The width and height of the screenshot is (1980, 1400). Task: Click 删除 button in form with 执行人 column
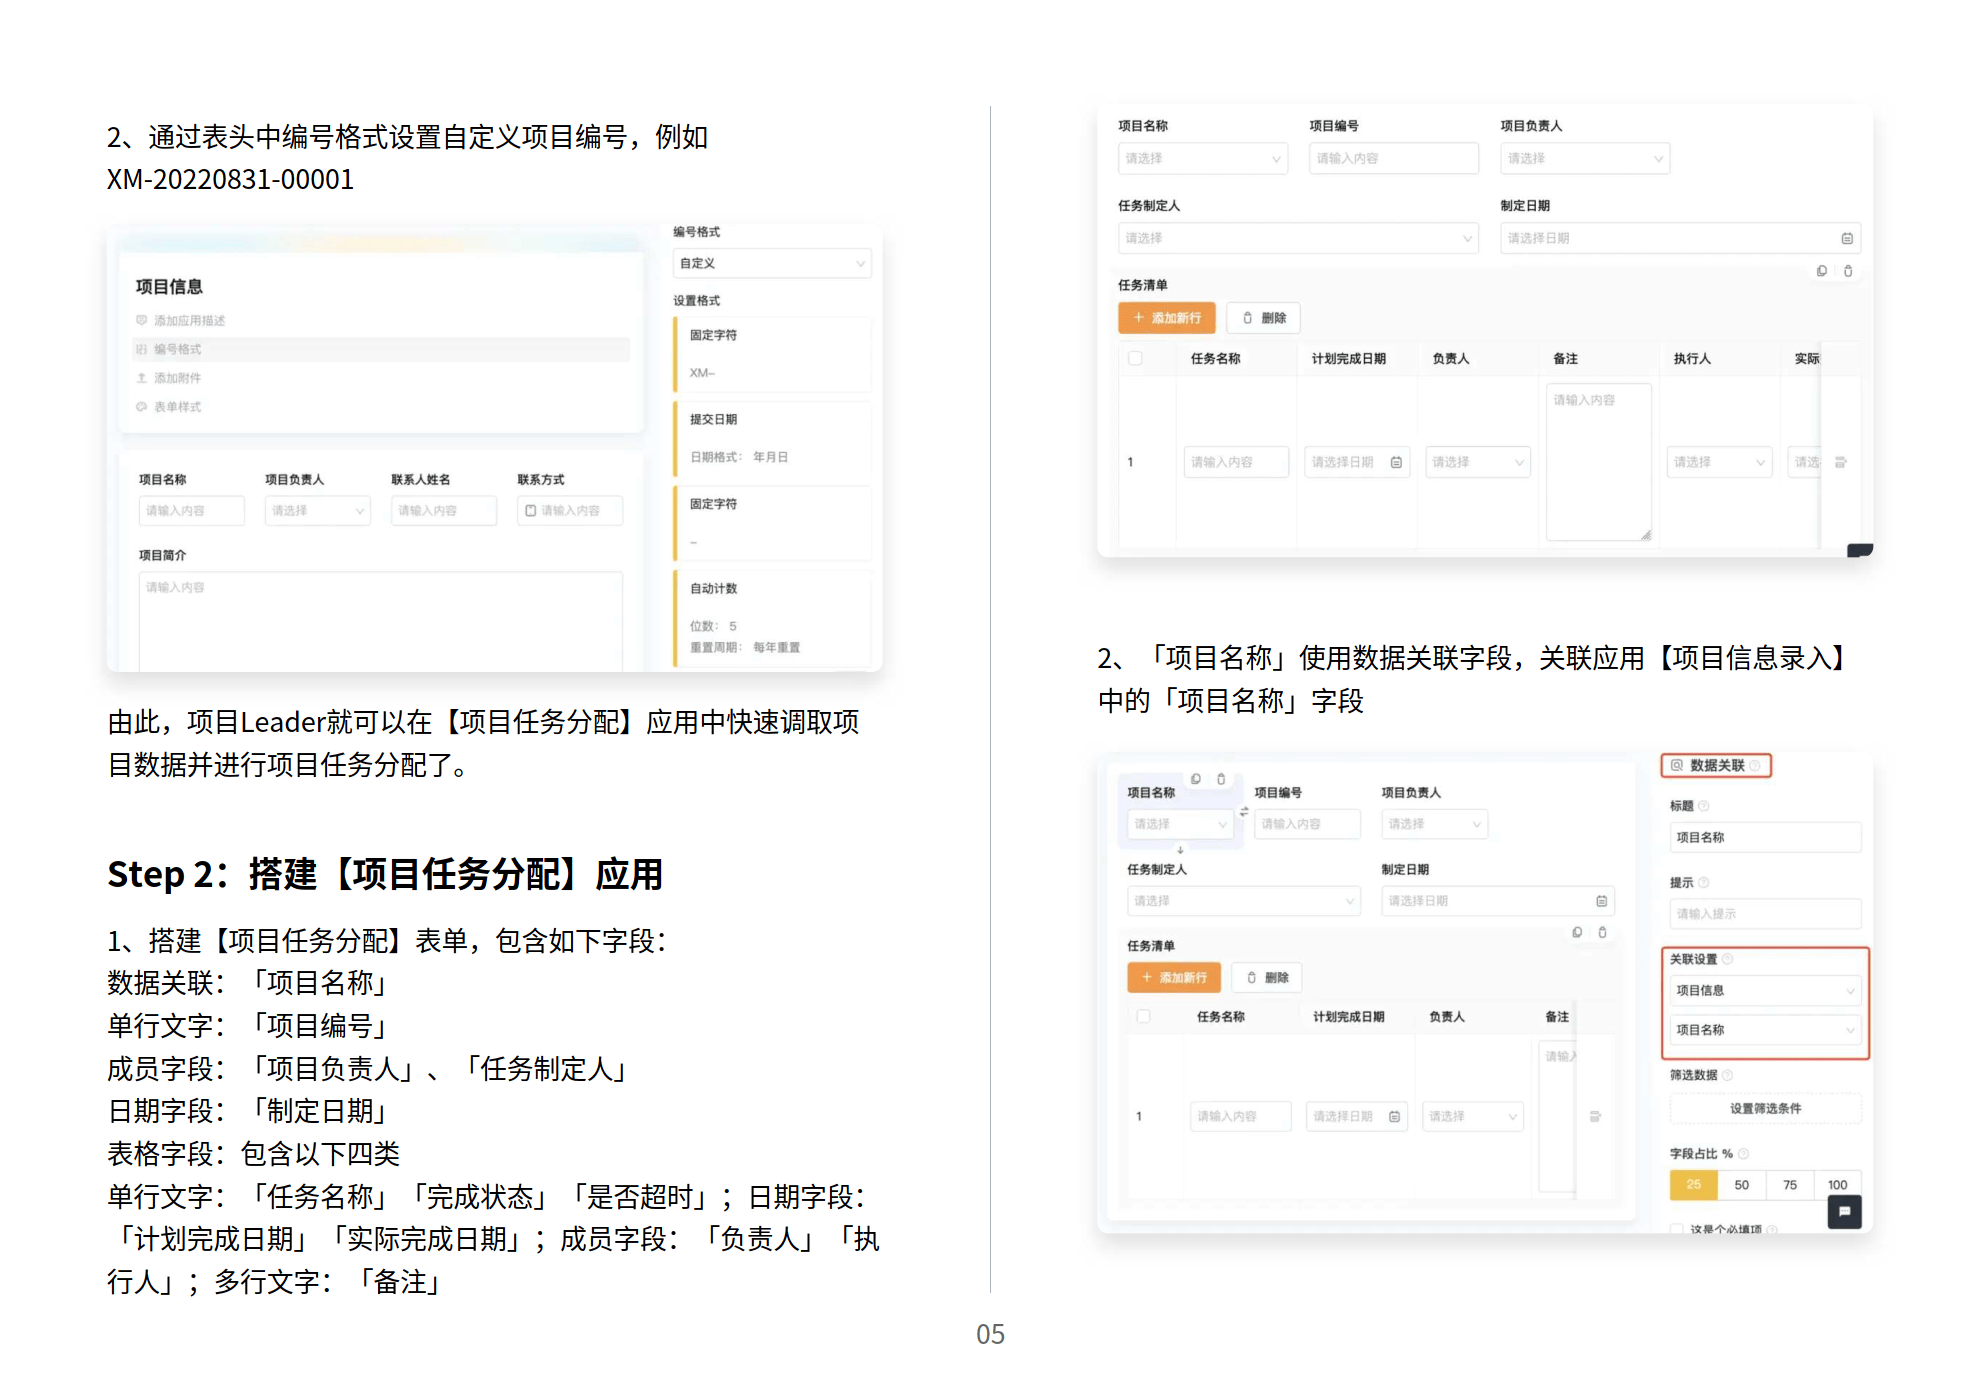1263,318
